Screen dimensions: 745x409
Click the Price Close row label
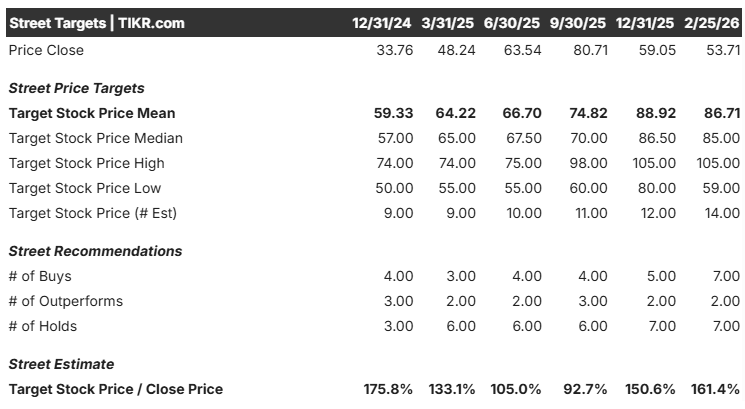click(46, 50)
